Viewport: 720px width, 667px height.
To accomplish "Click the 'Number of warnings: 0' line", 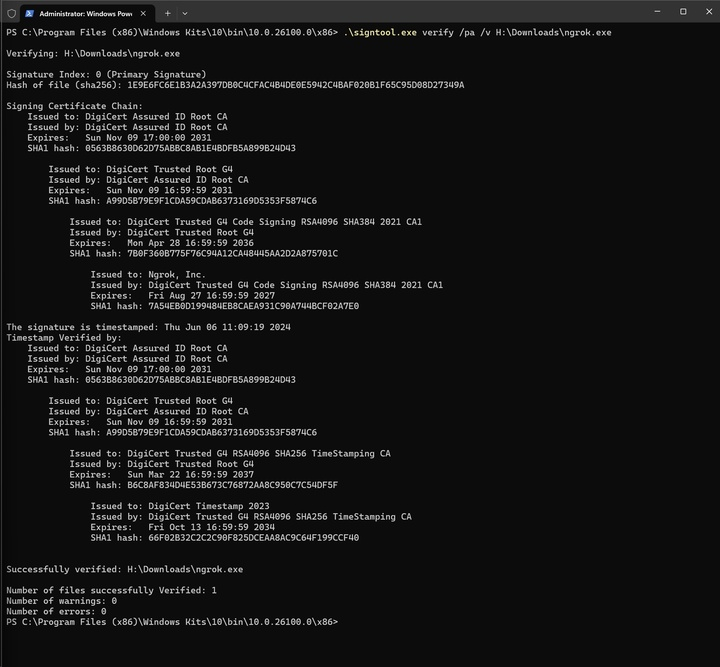I will click(x=61, y=601).
